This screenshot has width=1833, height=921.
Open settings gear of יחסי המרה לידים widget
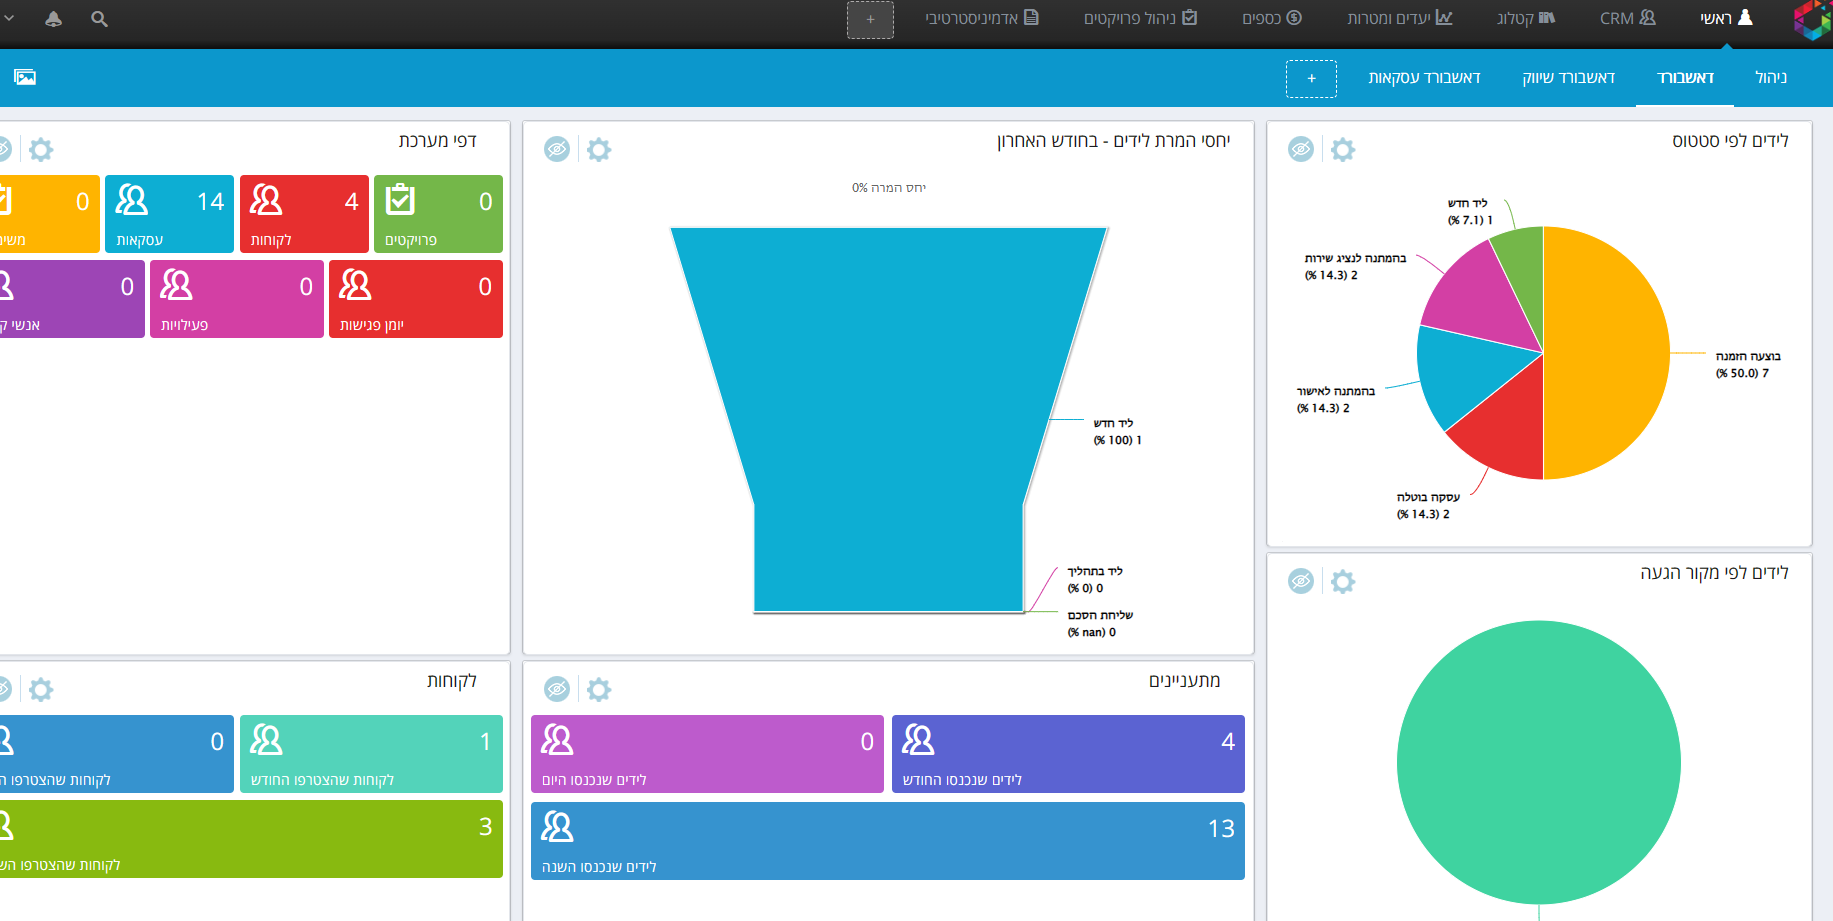tap(599, 150)
